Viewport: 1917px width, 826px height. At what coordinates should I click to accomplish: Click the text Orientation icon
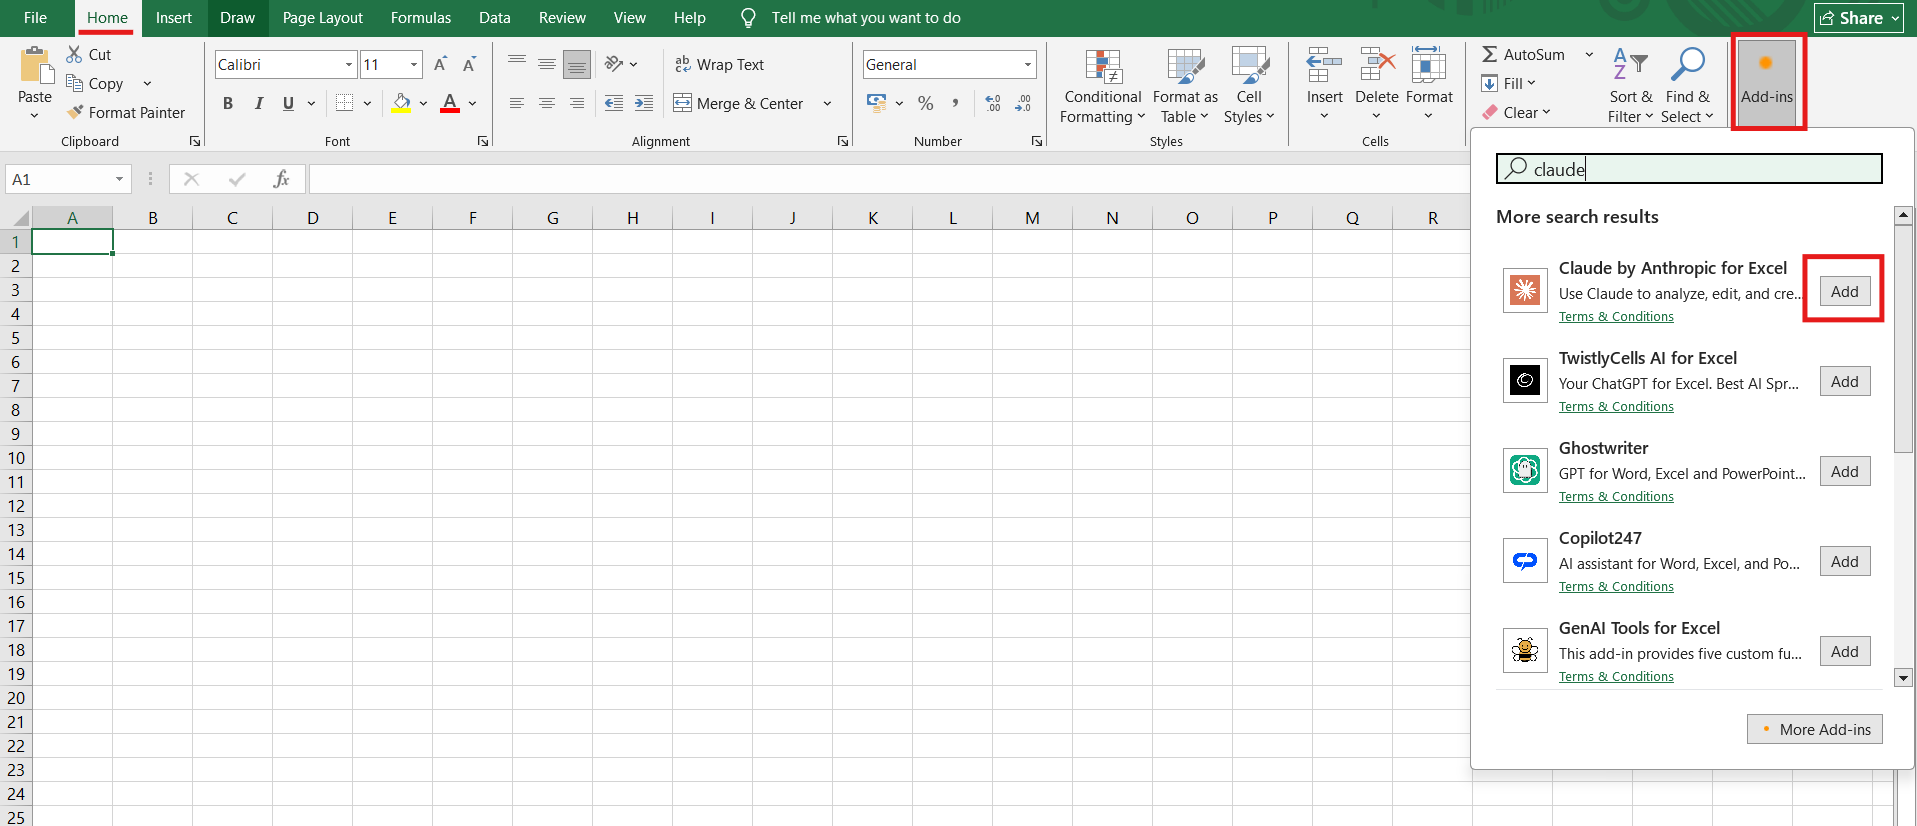[614, 64]
